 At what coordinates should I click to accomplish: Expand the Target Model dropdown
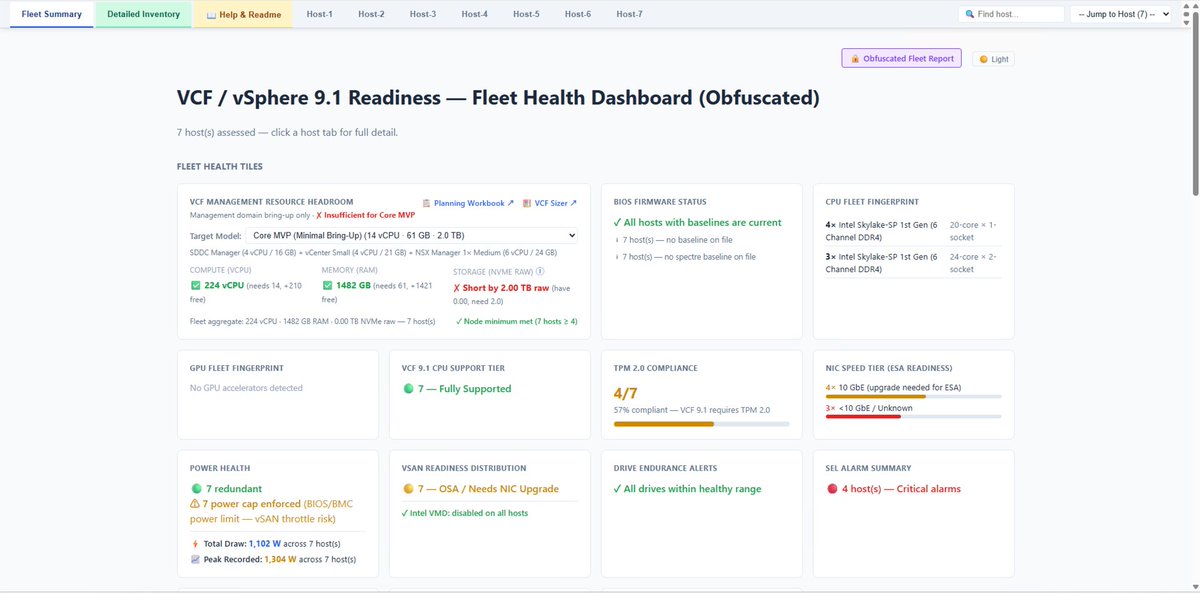411,235
